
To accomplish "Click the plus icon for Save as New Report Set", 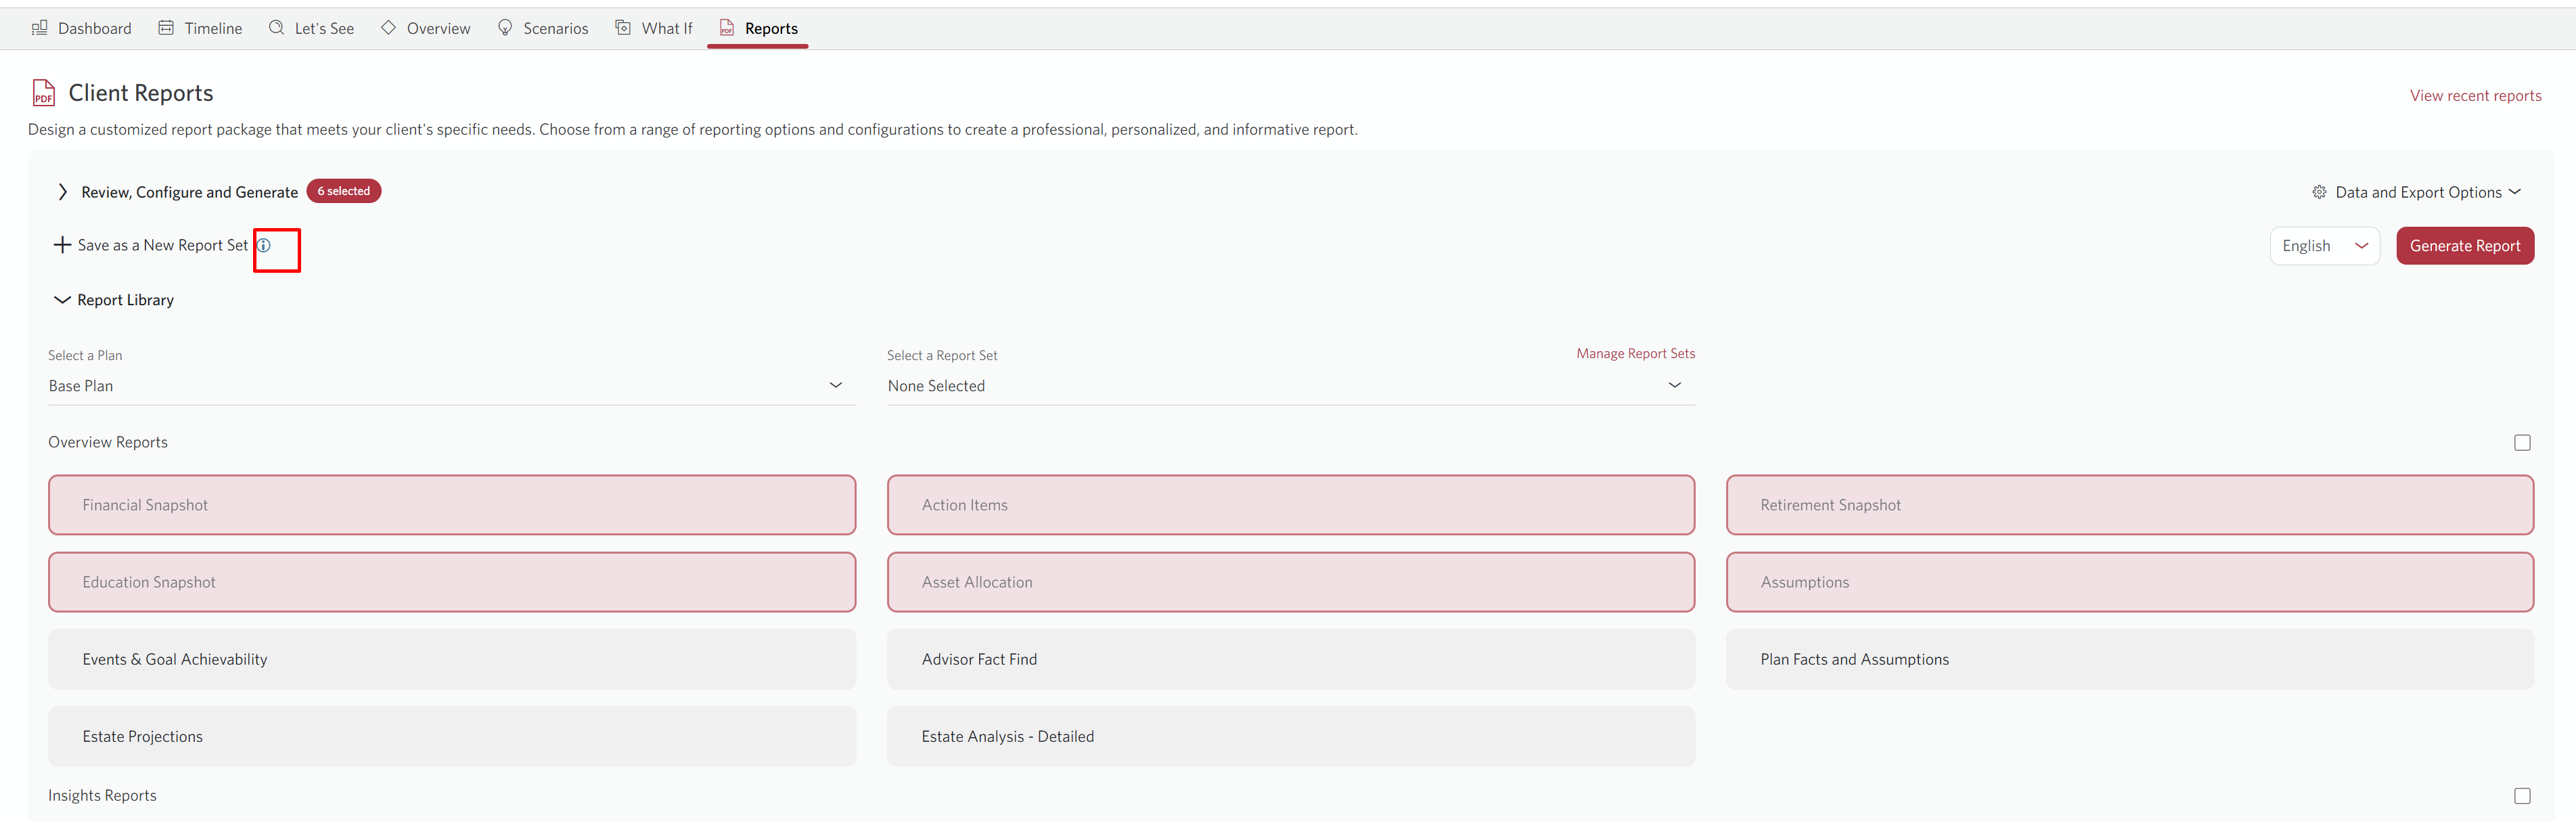I will tap(62, 245).
